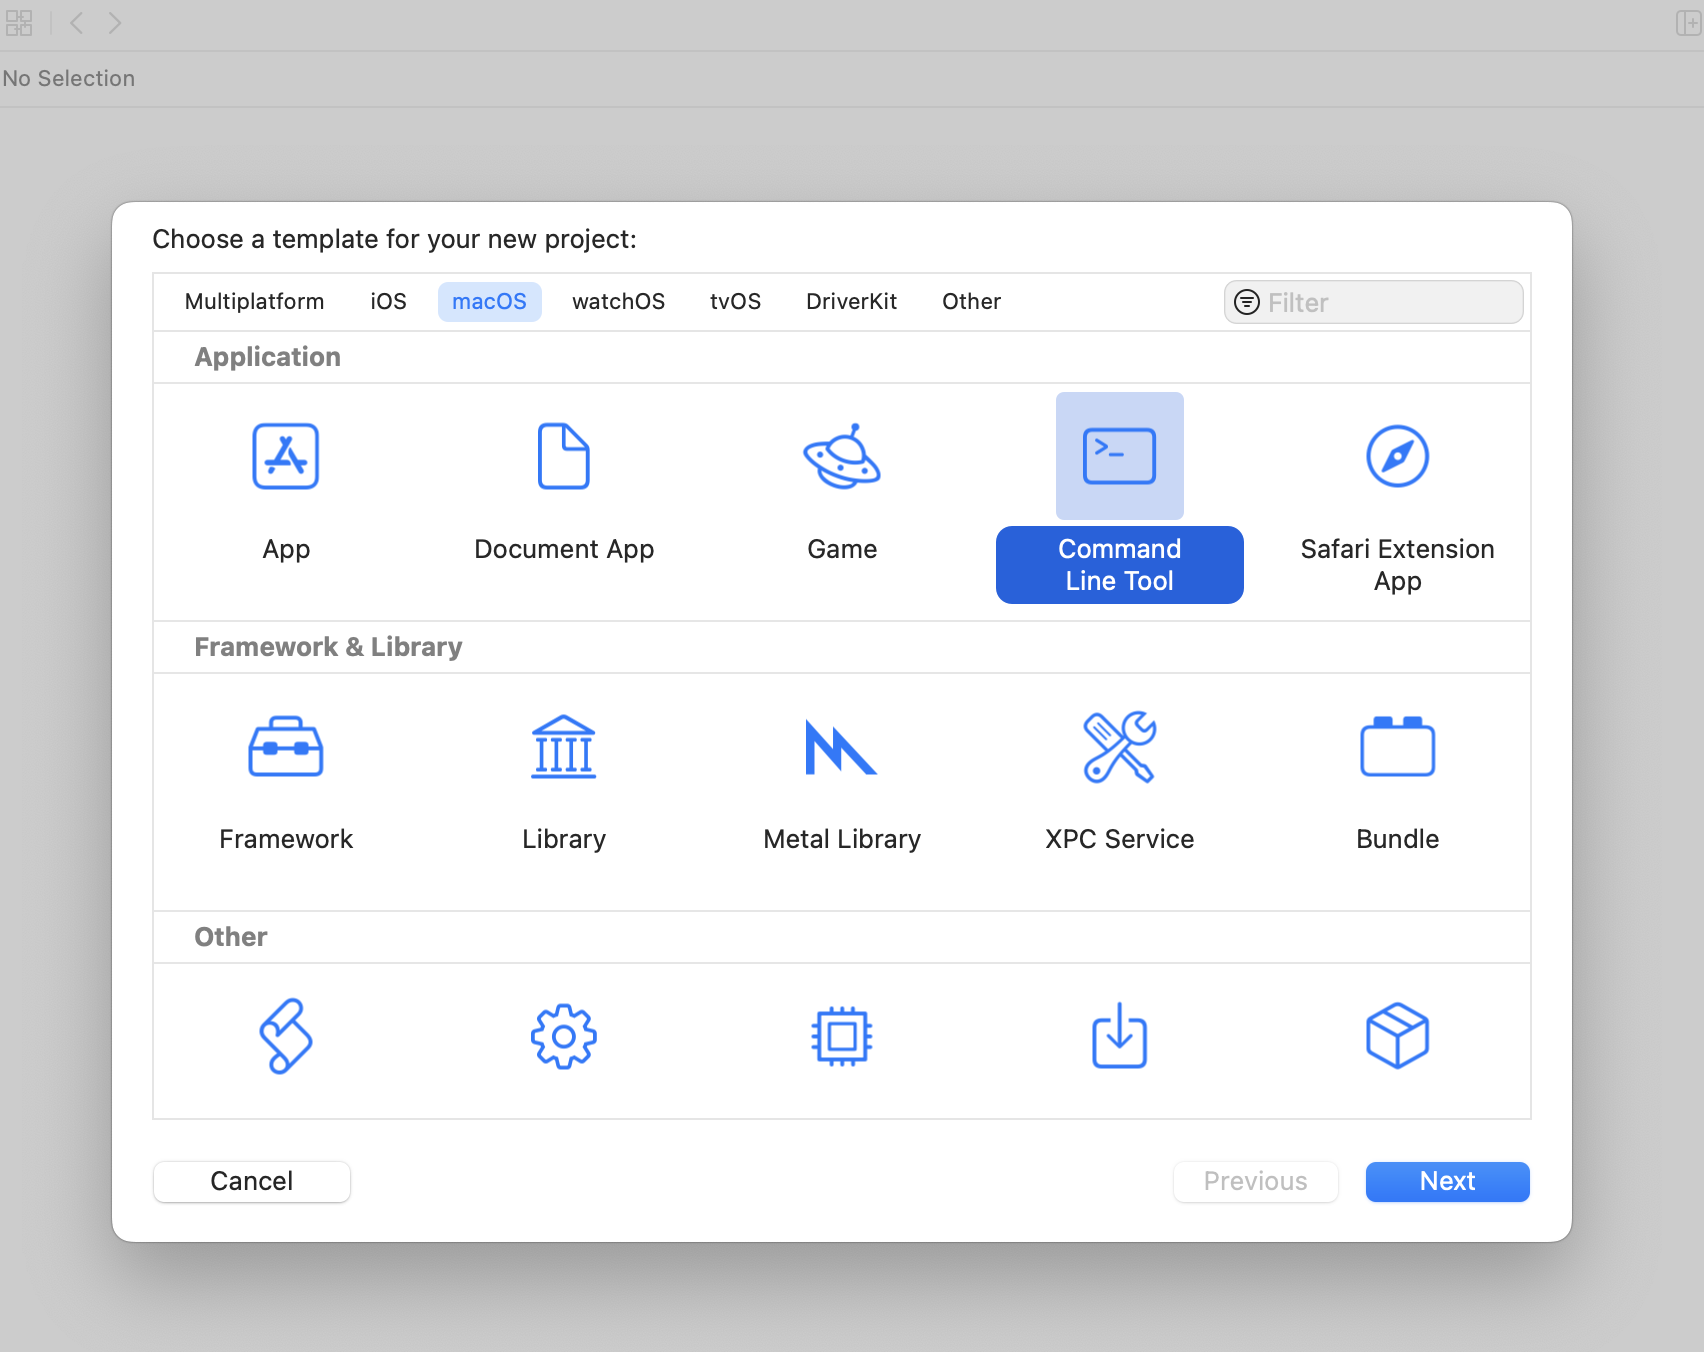Click the Cancel button
Viewport: 1704px width, 1352px height.
click(252, 1181)
